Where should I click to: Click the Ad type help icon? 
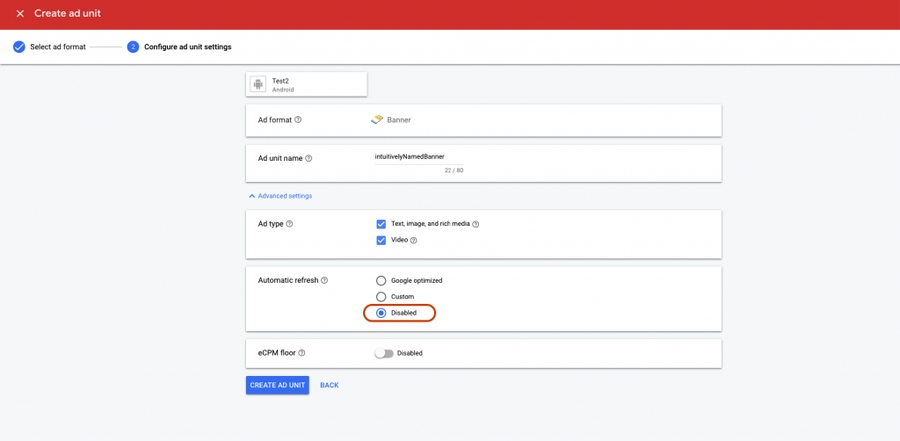[290, 224]
